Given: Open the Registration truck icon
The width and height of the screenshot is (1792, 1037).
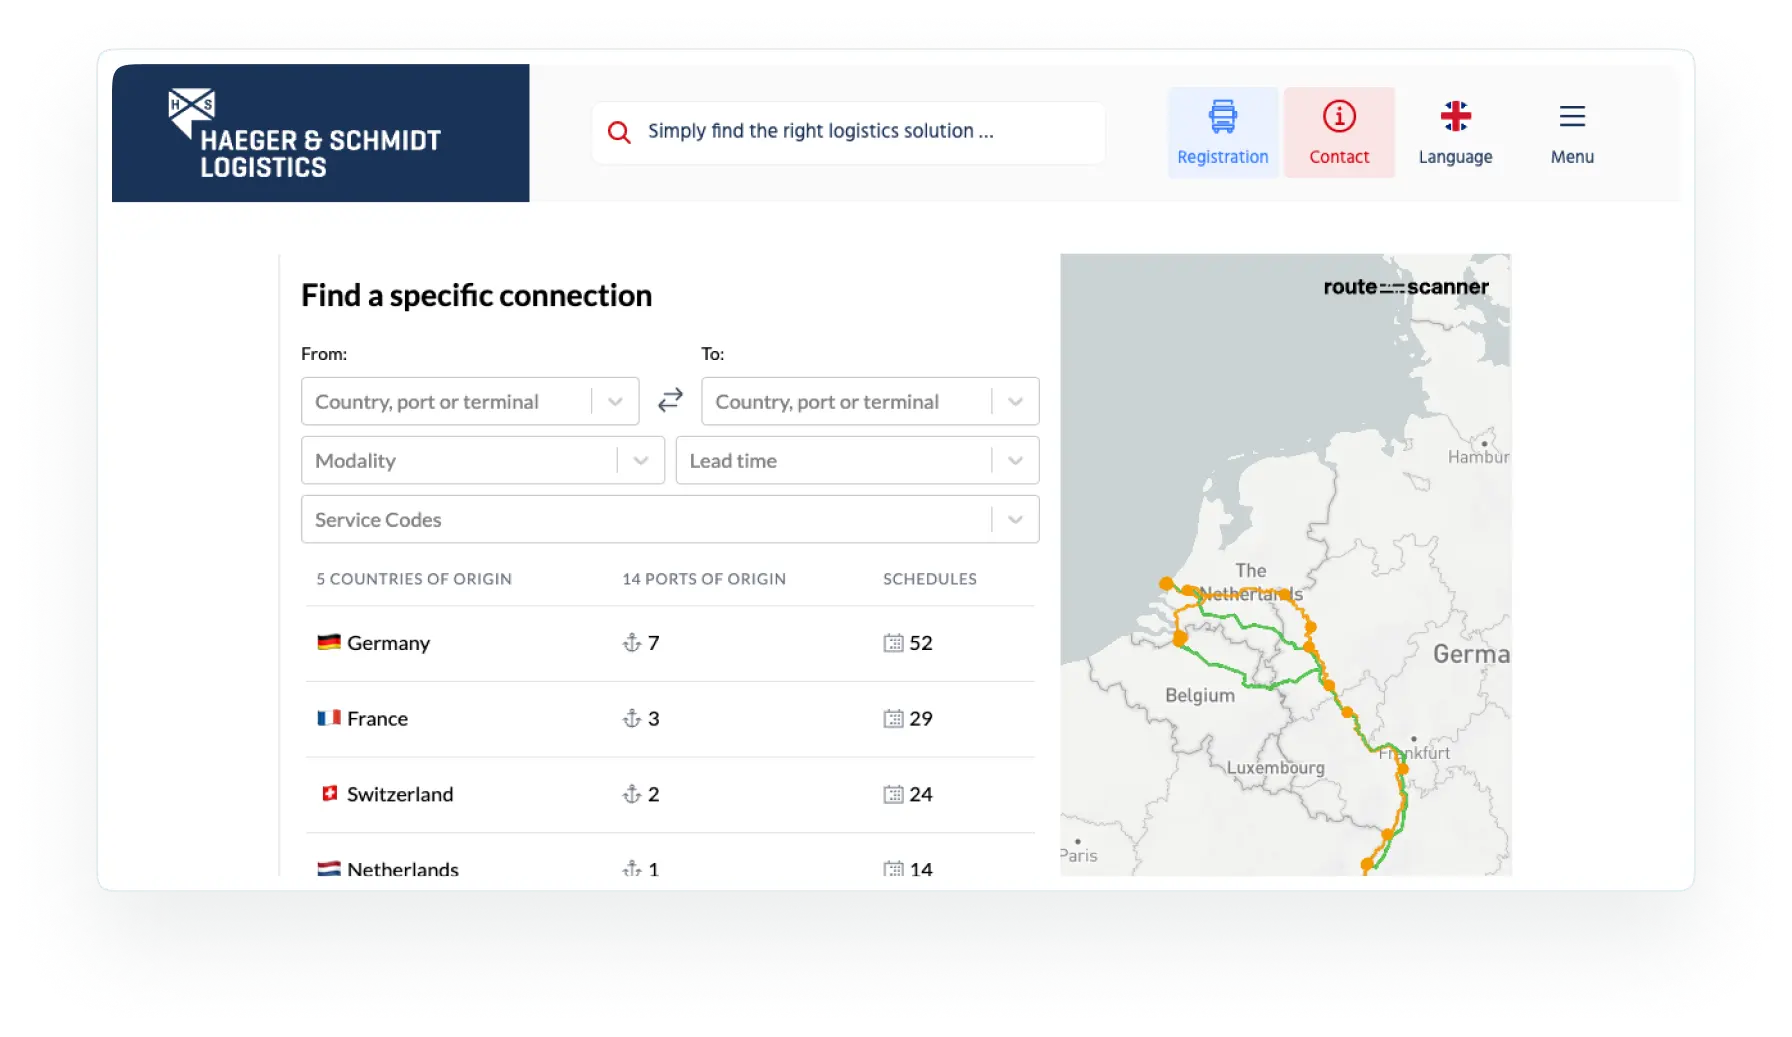Looking at the screenshot, I should pos(1222,117).
